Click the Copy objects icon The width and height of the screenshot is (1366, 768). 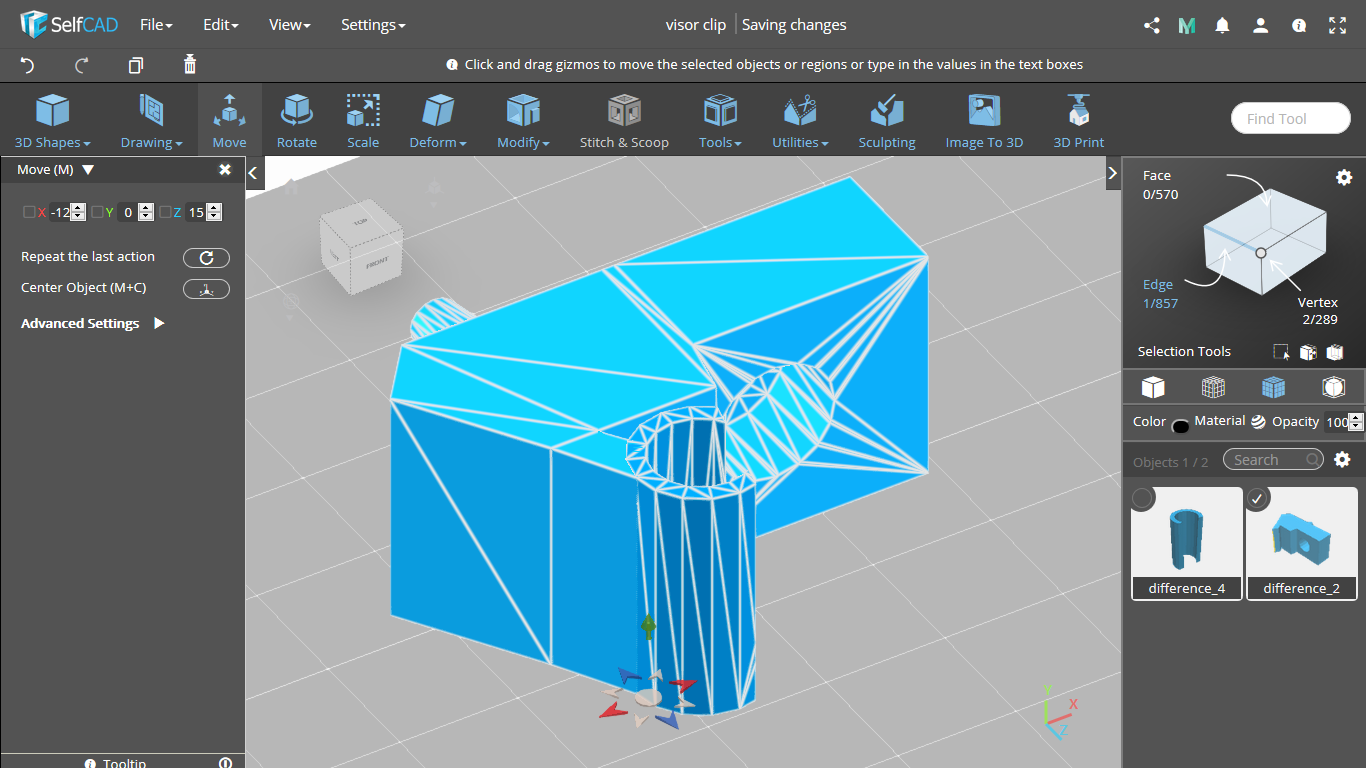136,65
